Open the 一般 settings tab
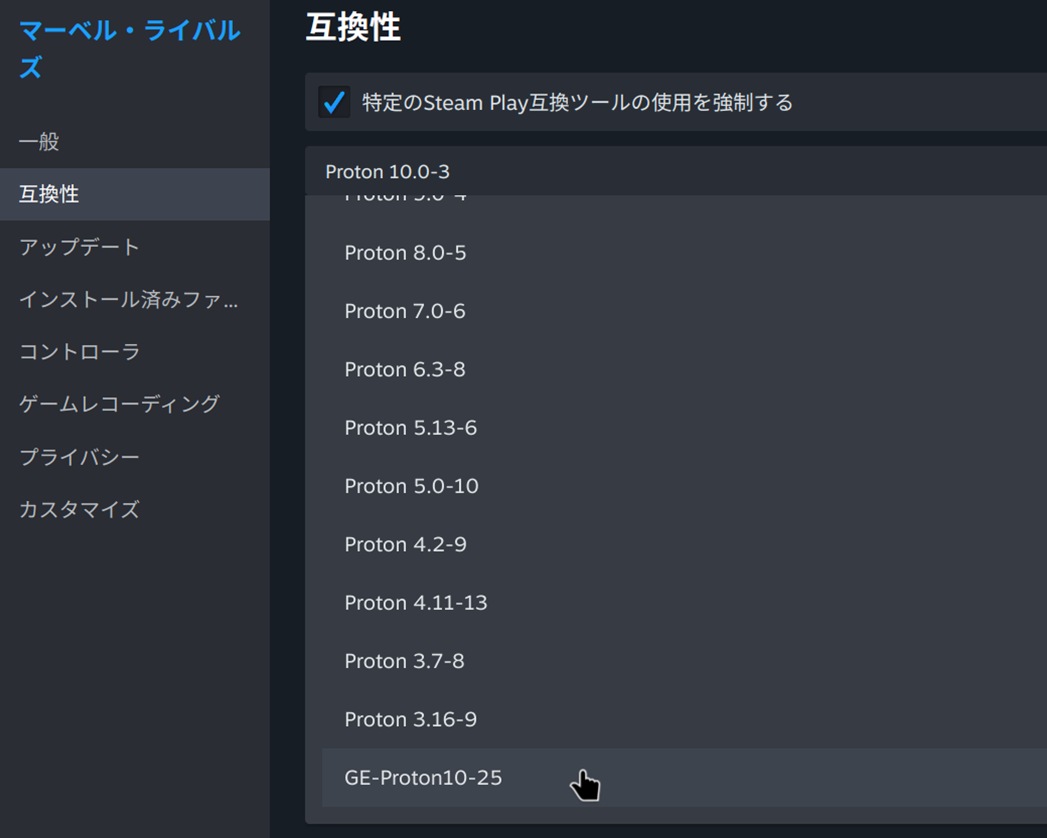The image size is (1047, 838). 40,142
